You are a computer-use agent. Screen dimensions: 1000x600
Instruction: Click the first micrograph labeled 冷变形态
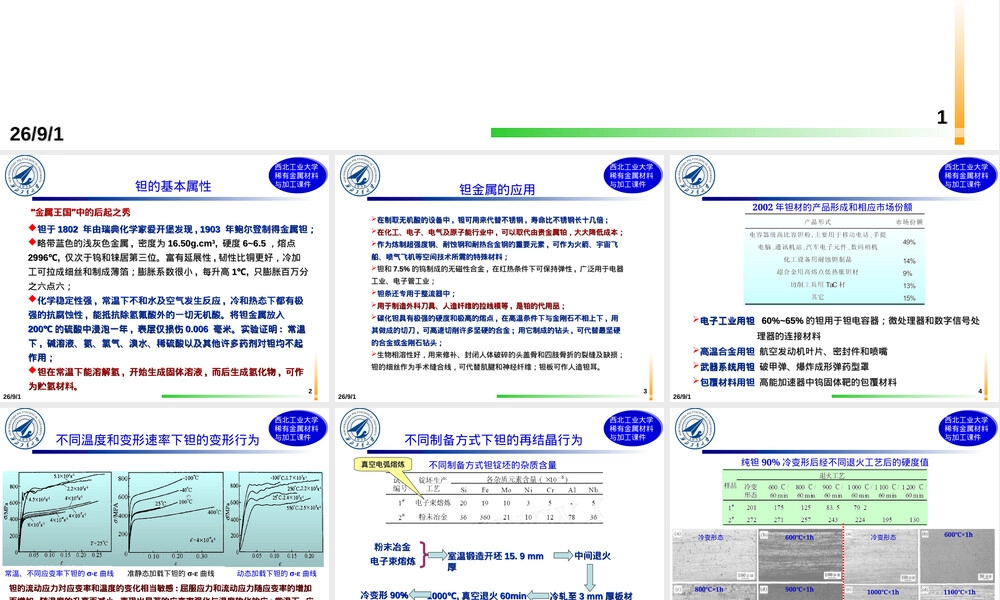[x=714, y=555]
